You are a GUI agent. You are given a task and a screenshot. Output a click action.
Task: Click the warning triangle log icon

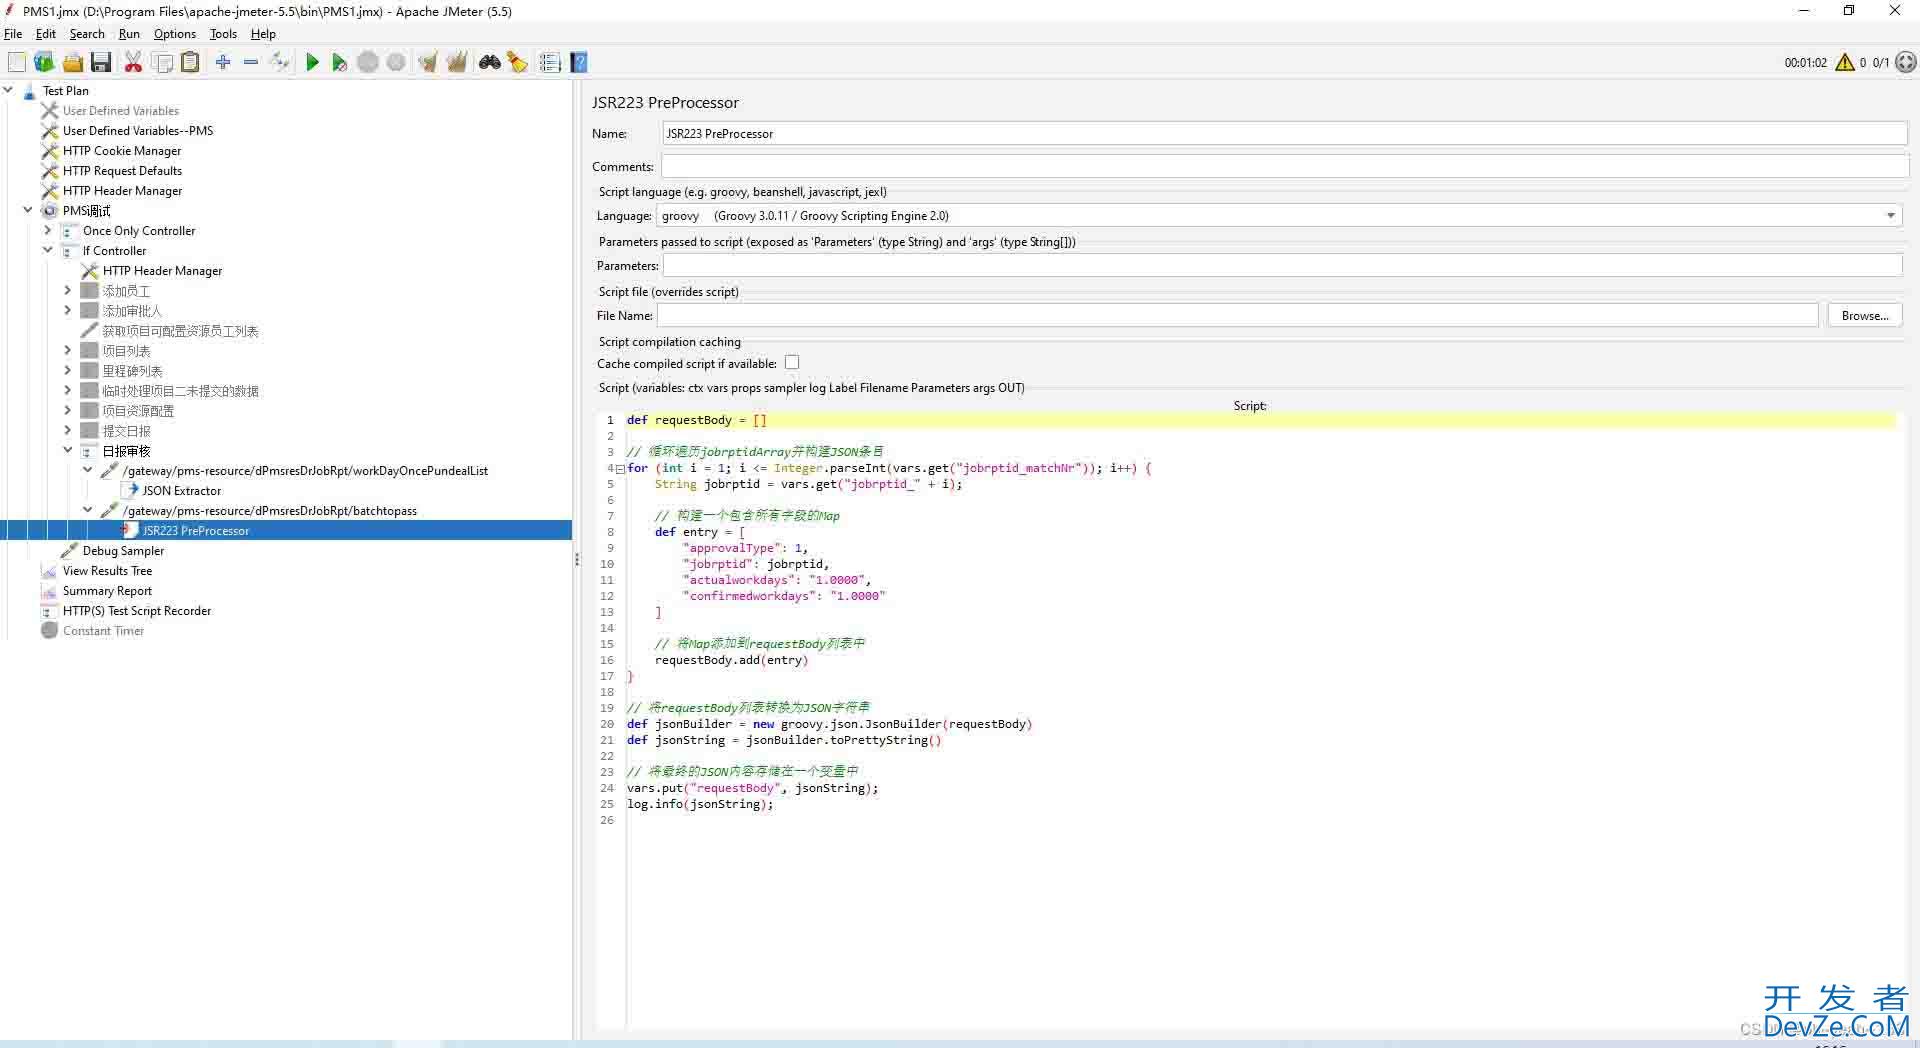[1845, 62]
